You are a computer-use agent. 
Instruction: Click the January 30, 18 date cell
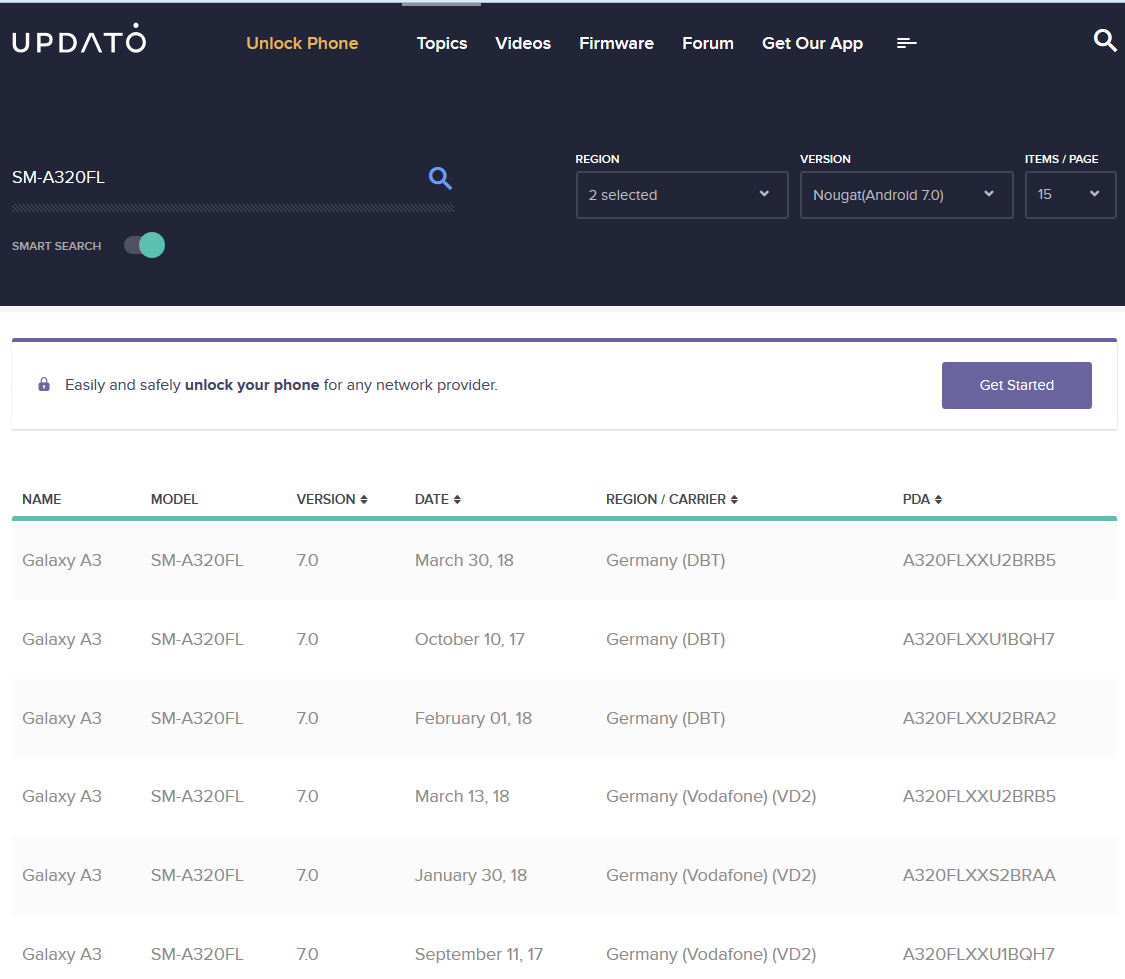(x=471, y=875)
